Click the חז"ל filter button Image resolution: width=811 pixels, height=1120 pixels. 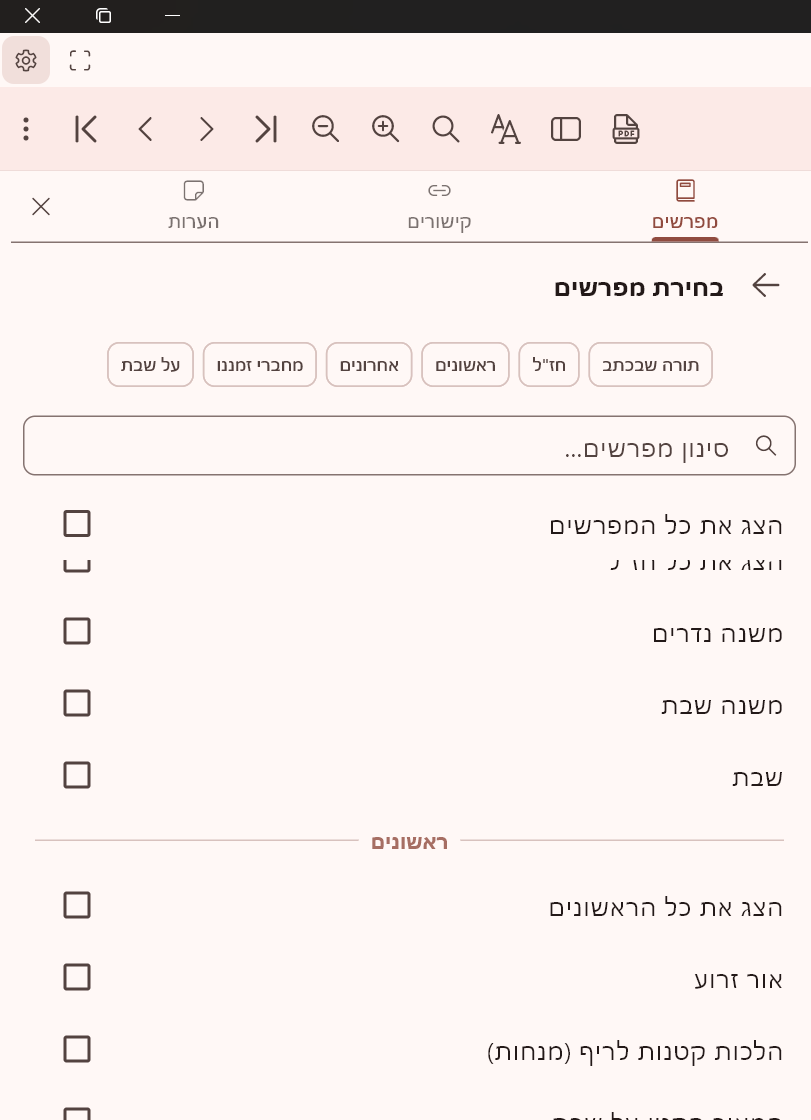548,364
